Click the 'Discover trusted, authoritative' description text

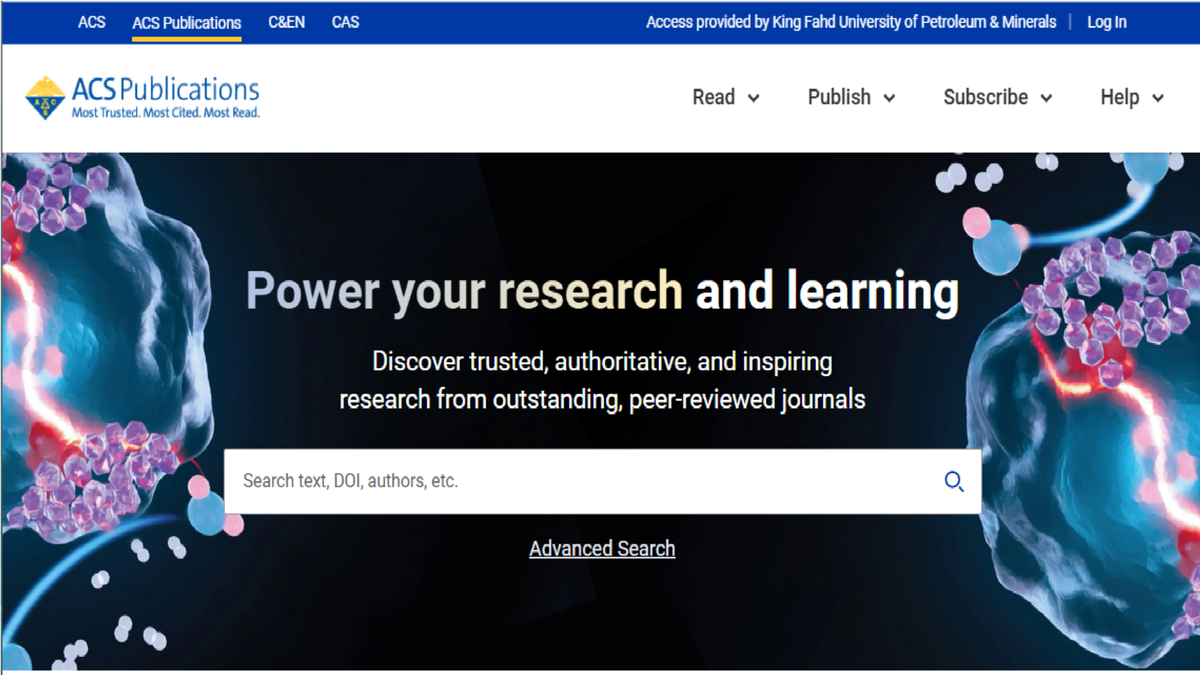point(602,380)
